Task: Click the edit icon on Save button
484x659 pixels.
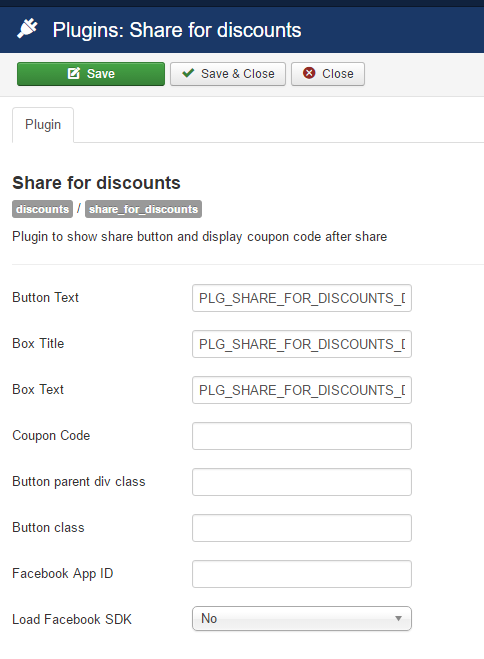Action: pos(74,74)
